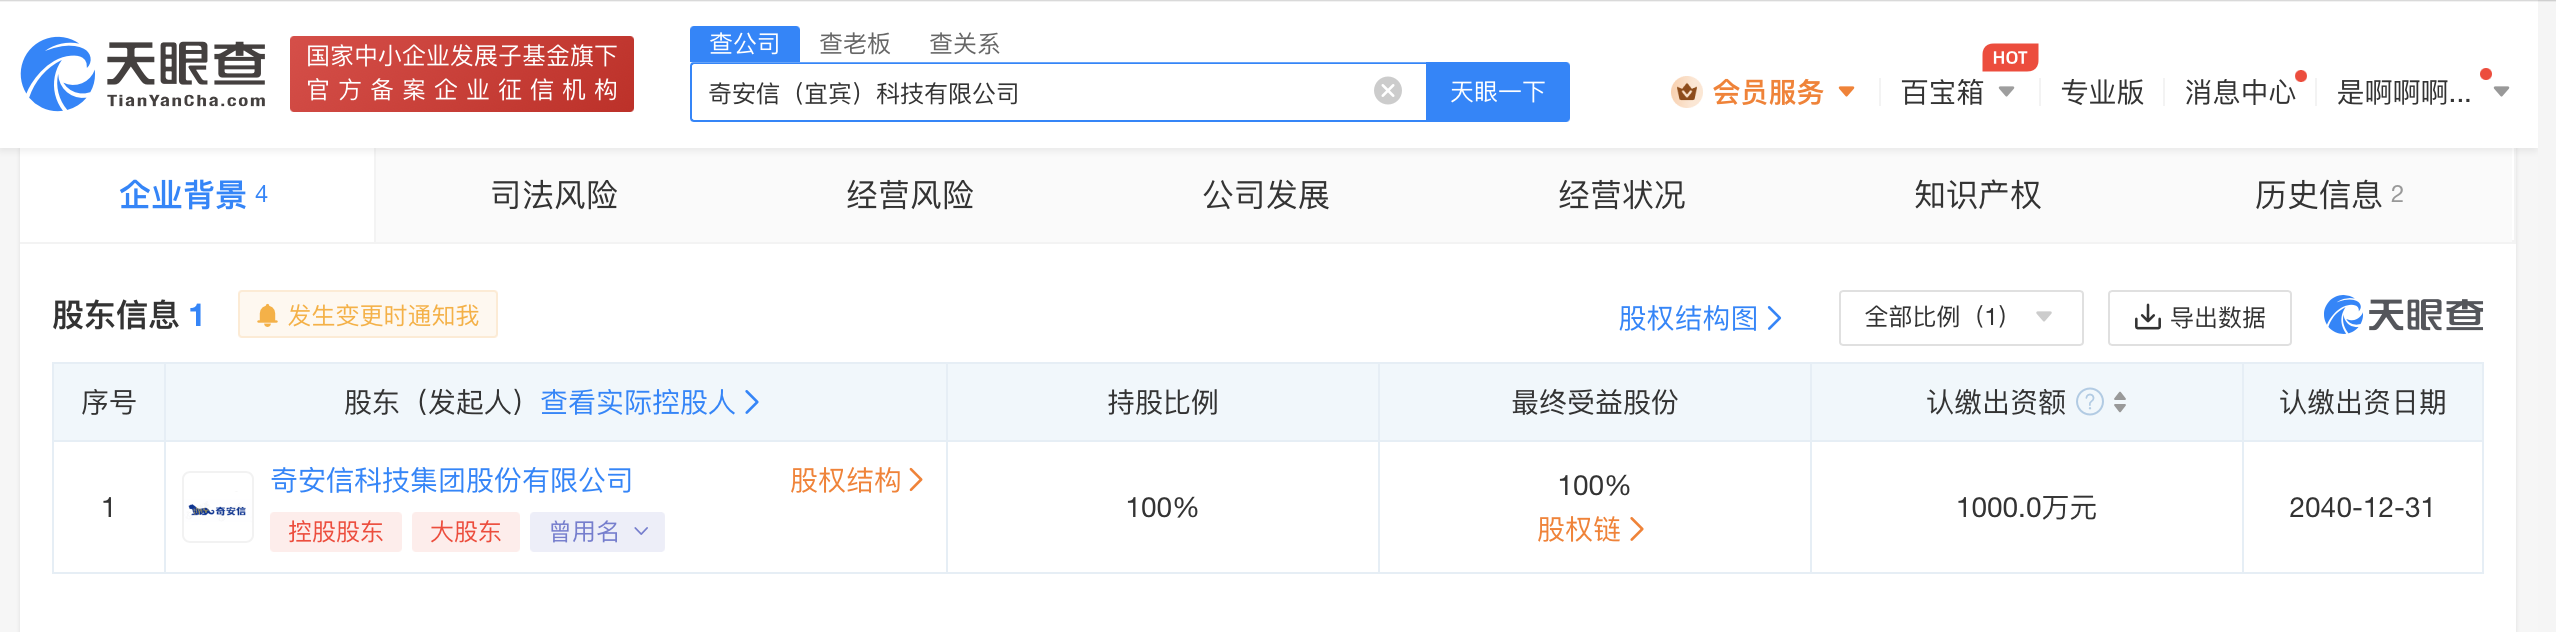The image size is (2556, 632).
Task: Select the 公司发展 tab
Action: 1266,195
